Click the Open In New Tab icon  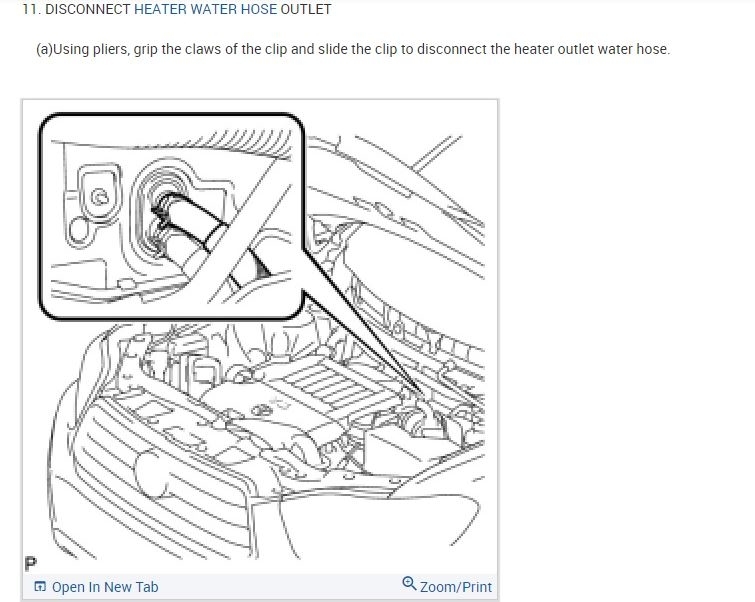[40, 587]
